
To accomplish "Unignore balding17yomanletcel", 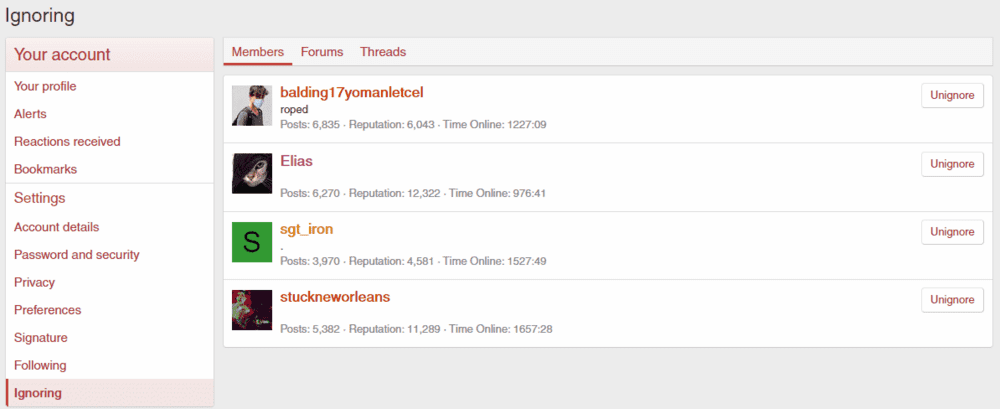I will pos(952,96).
